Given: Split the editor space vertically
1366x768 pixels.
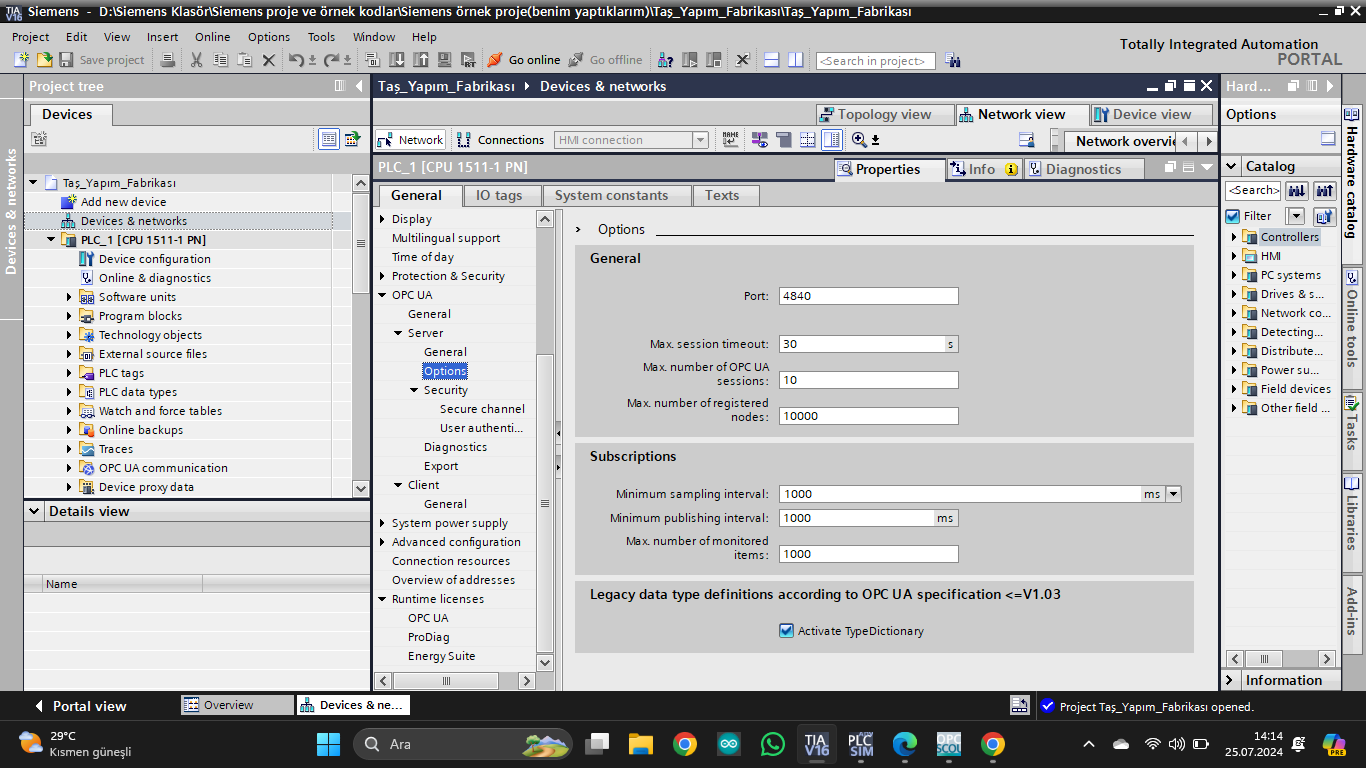Looking at the screenshot, I should pos(795,60).
